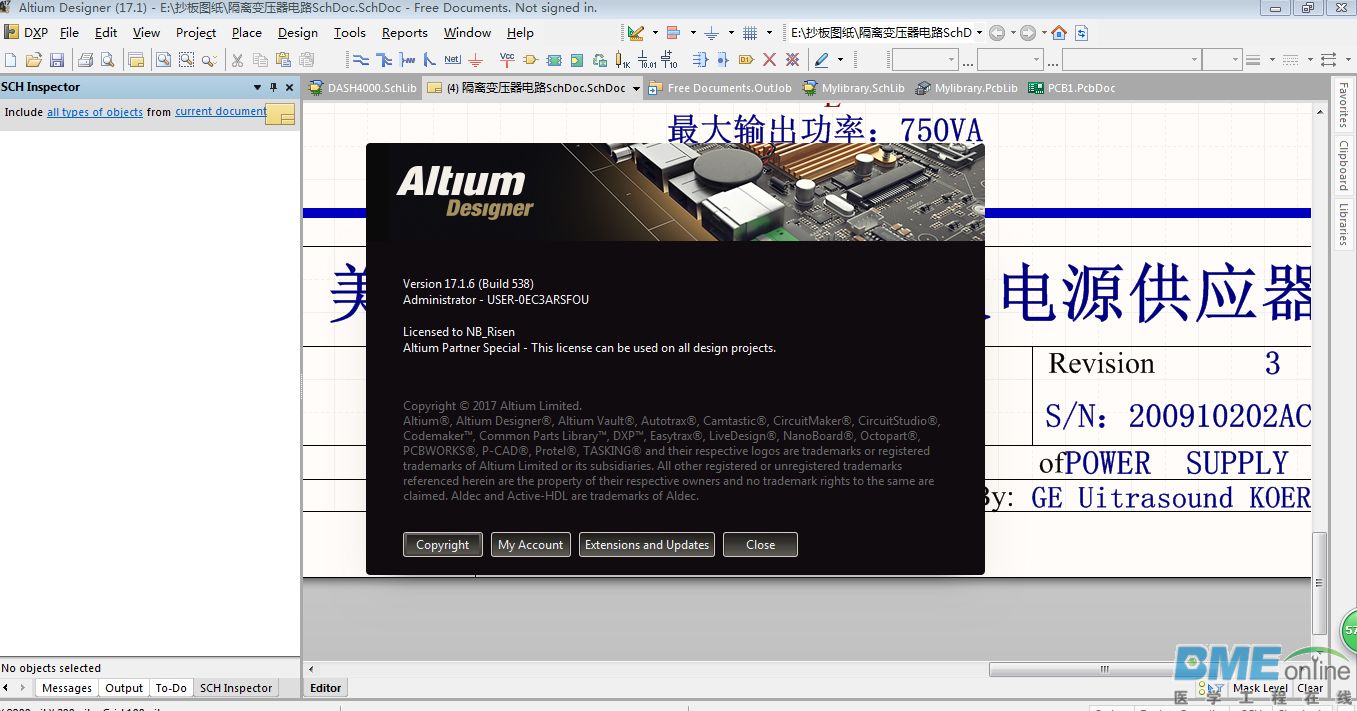Viewport: 1357px width, 711px height.
Task: Go forward with navigation arrow
Action: click(1027, 32)
